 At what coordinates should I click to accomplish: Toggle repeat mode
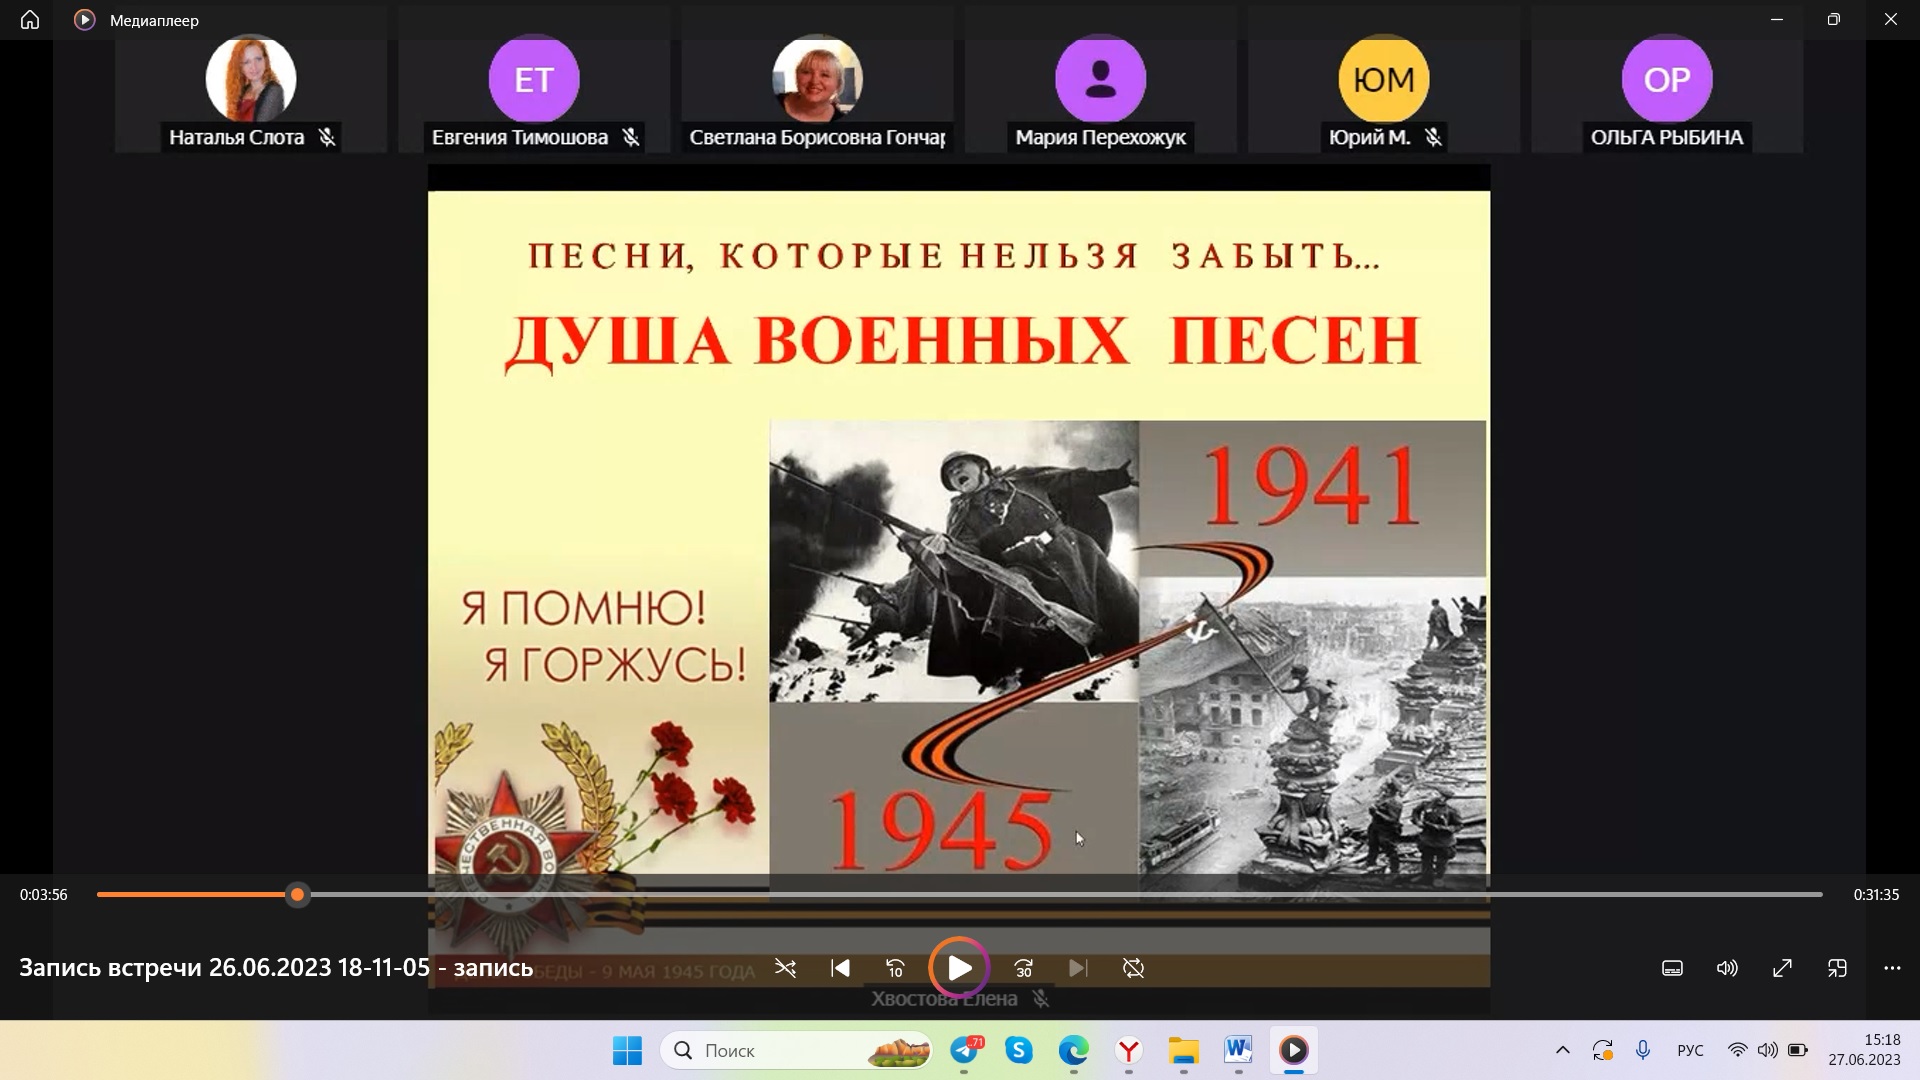click(x=1133, y=968)
